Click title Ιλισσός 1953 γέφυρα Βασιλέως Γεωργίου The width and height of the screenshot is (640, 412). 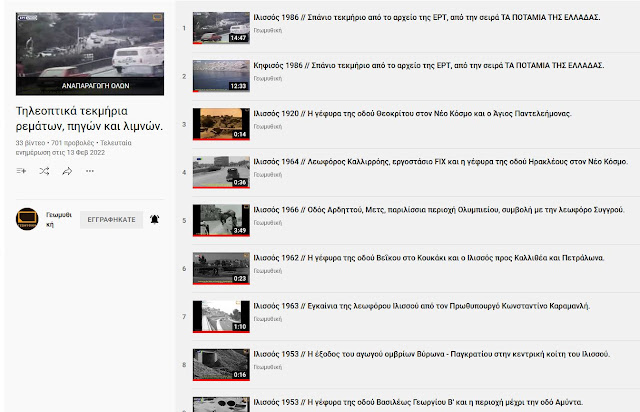[418, 402]
